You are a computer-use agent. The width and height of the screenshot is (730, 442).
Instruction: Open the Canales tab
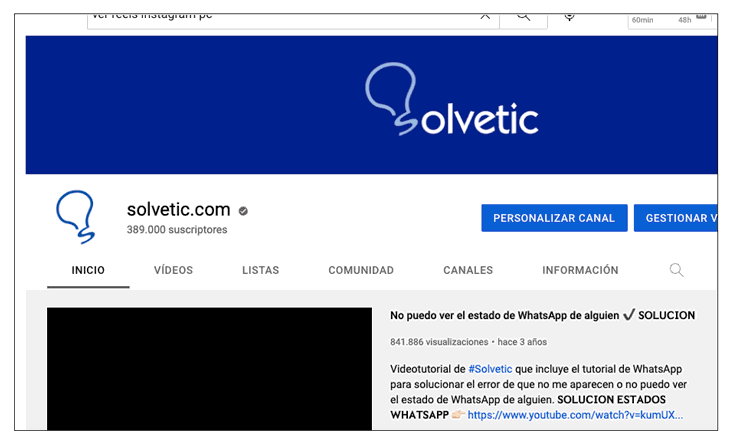[x=468, y=270]
